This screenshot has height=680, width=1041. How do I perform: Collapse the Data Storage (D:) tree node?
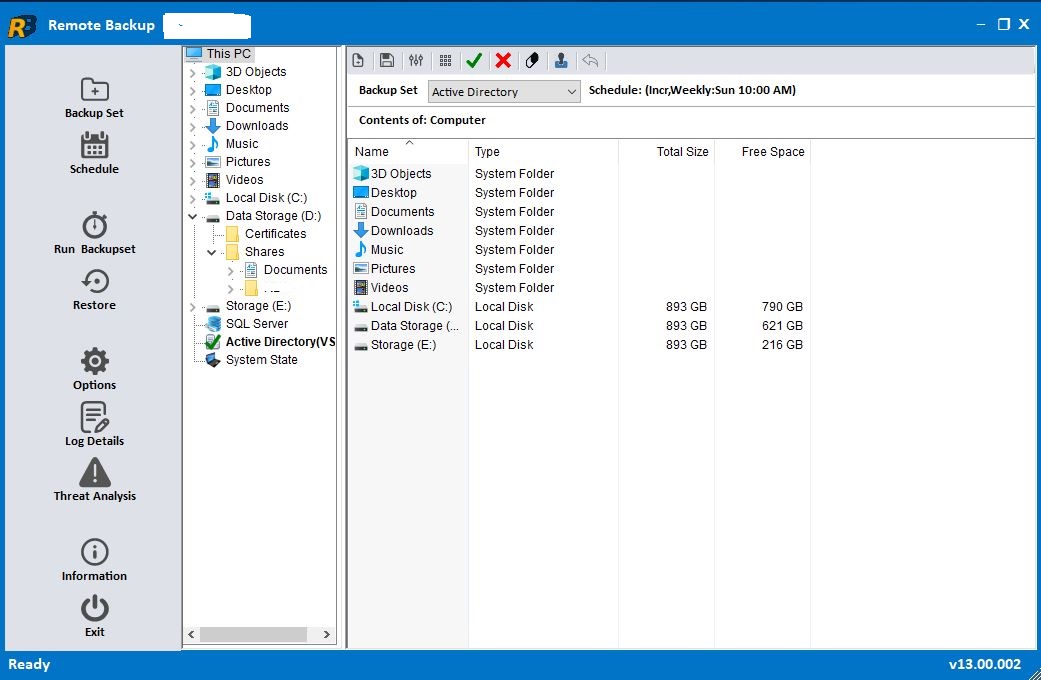click(x=193, y=216)
